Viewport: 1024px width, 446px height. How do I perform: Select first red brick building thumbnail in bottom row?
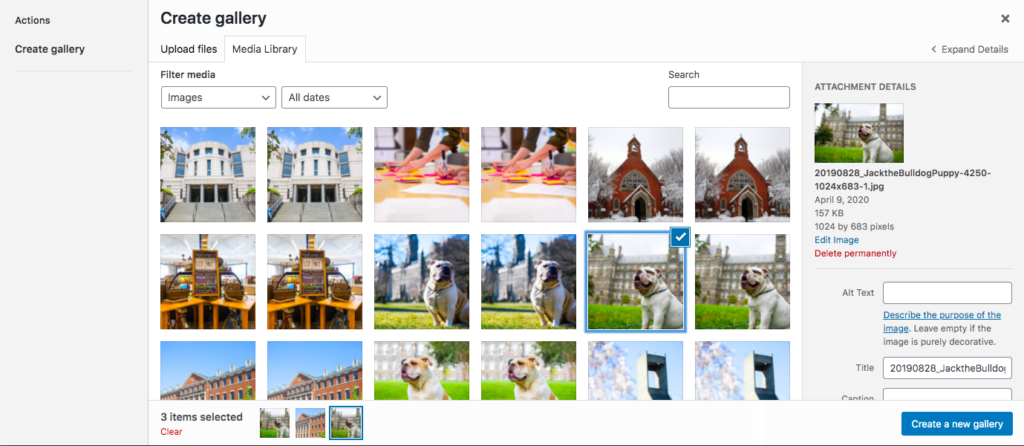click(x=208, y=370)
